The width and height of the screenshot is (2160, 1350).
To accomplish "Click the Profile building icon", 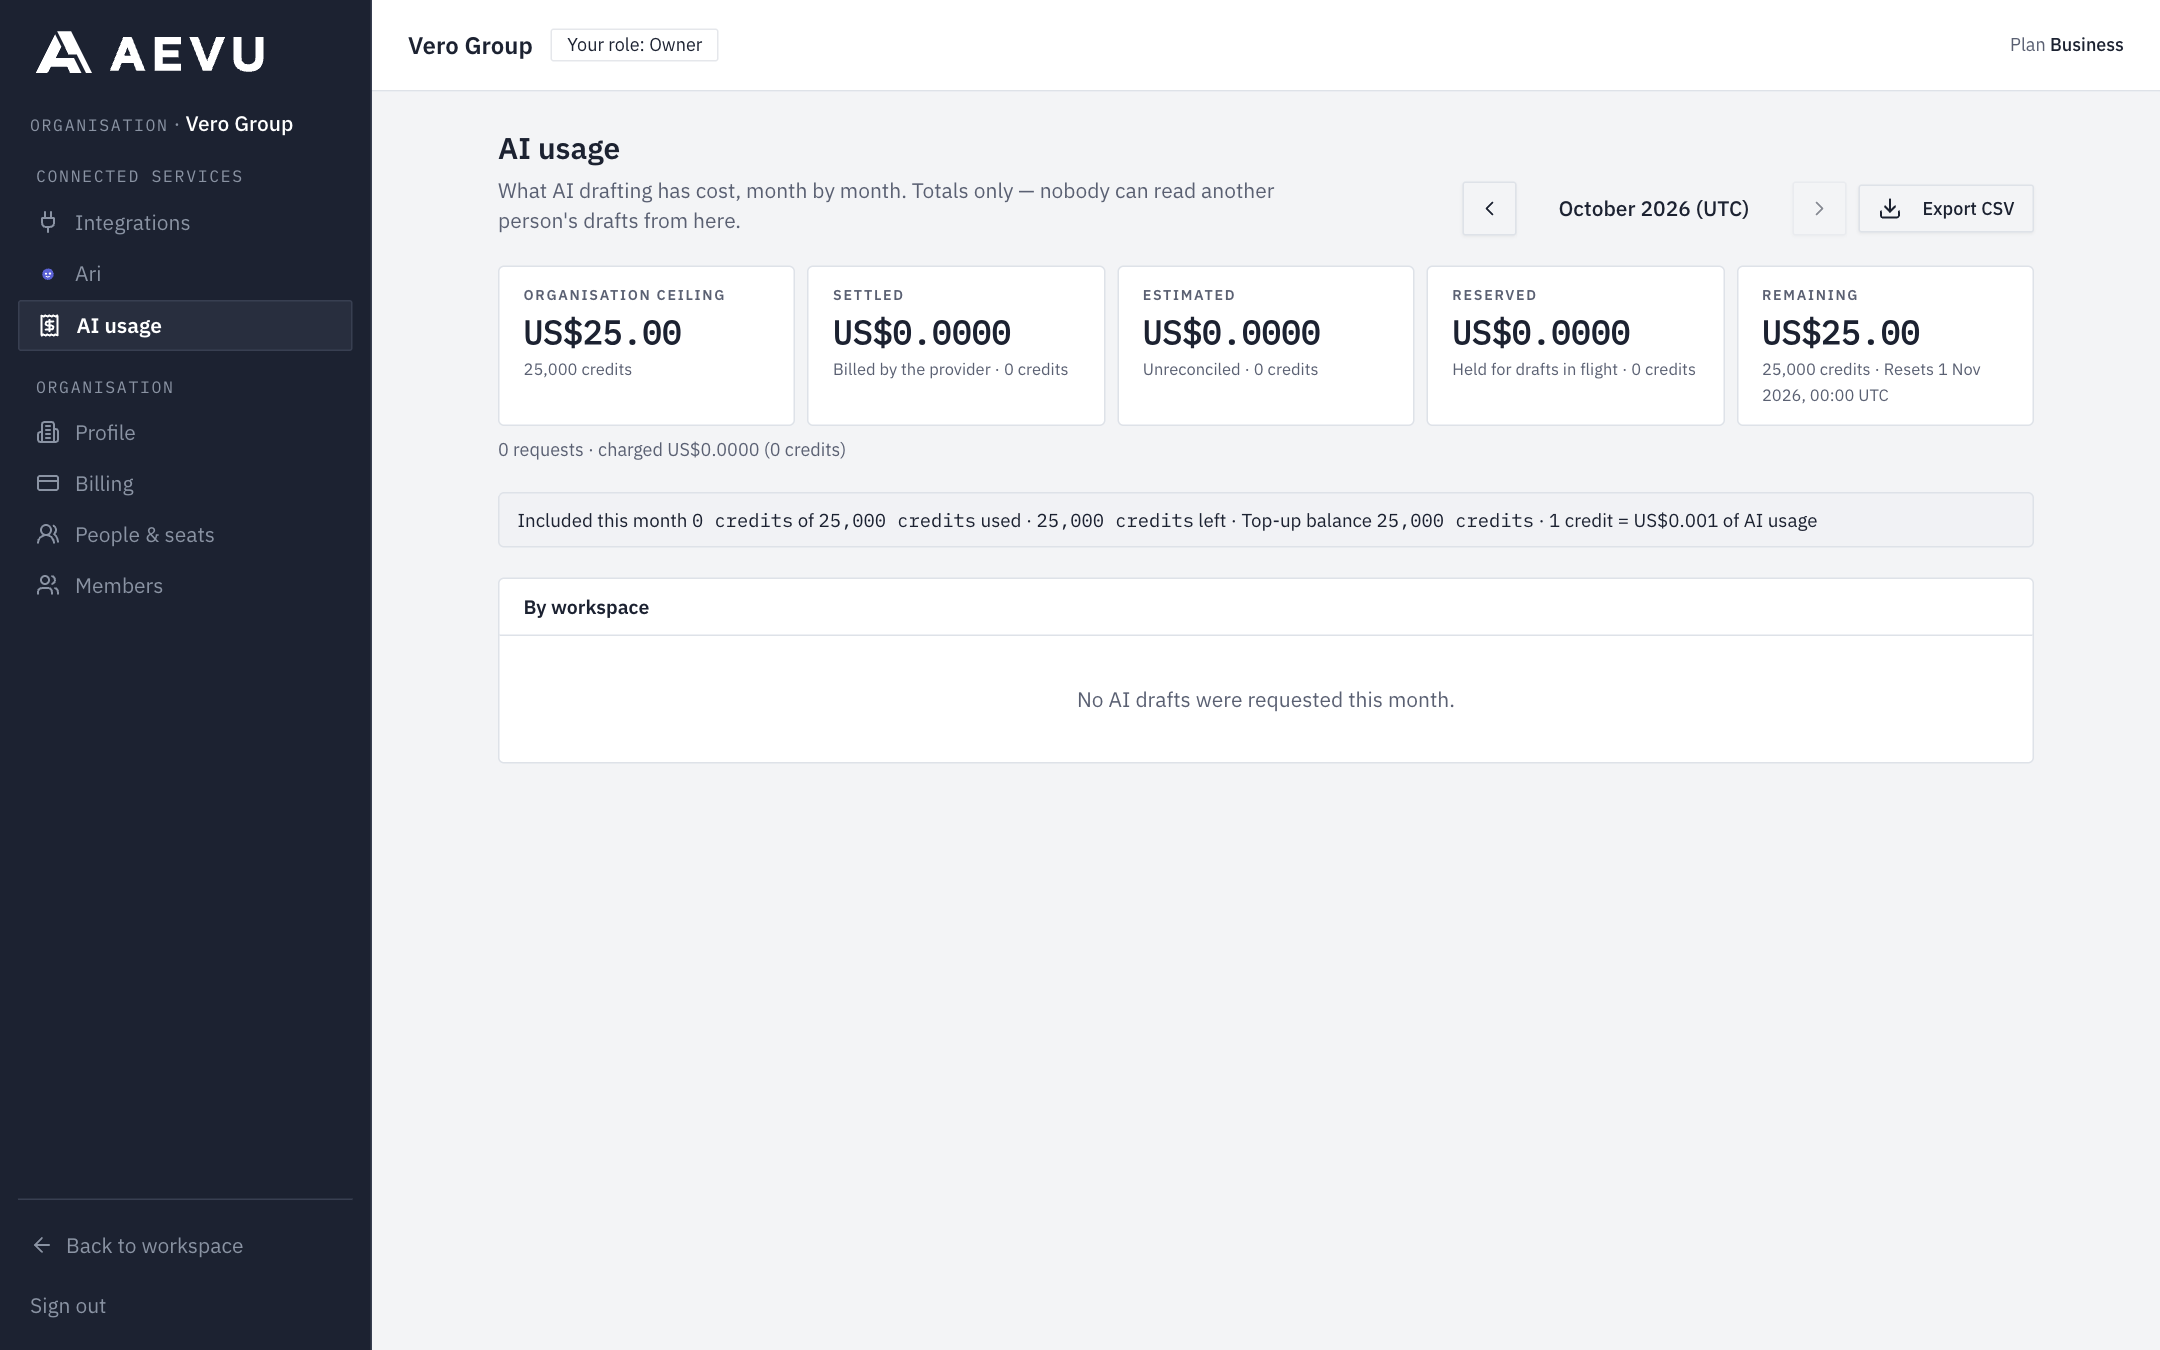I will 48,433.
